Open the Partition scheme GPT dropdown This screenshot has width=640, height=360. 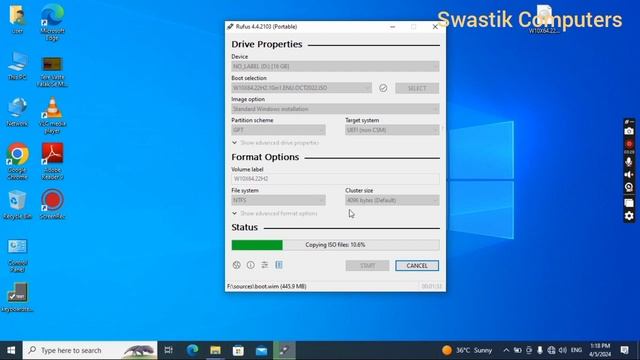(x=278, y=130)
